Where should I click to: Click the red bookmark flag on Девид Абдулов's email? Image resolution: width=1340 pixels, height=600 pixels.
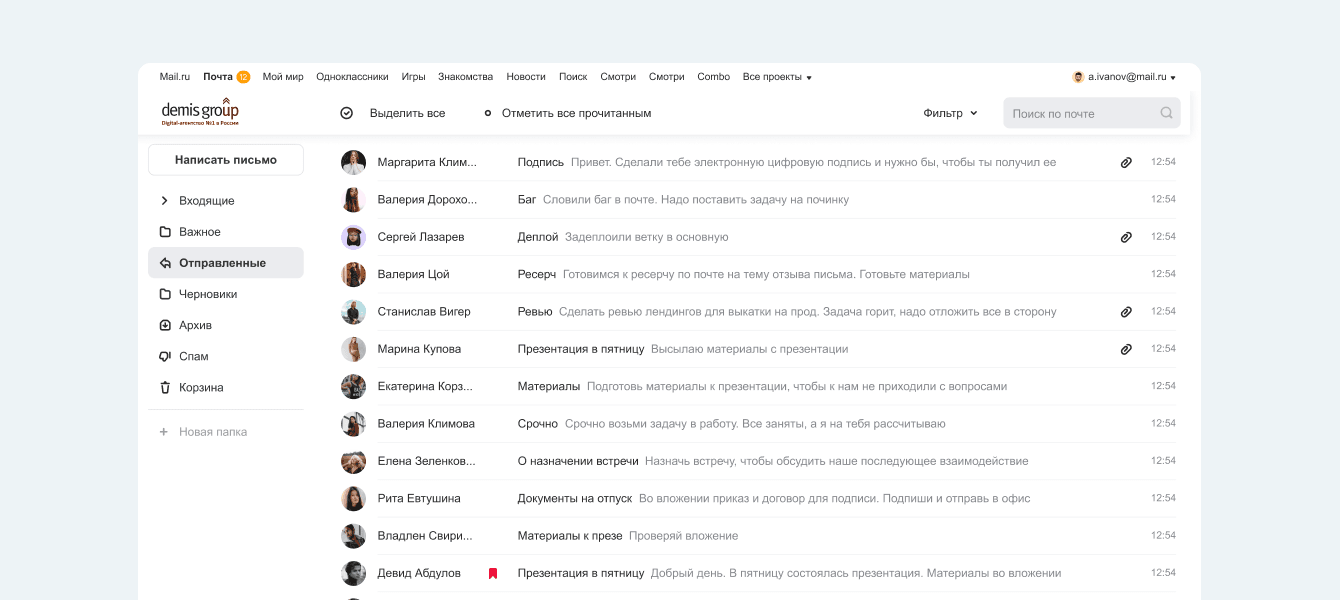click(493, 573)
